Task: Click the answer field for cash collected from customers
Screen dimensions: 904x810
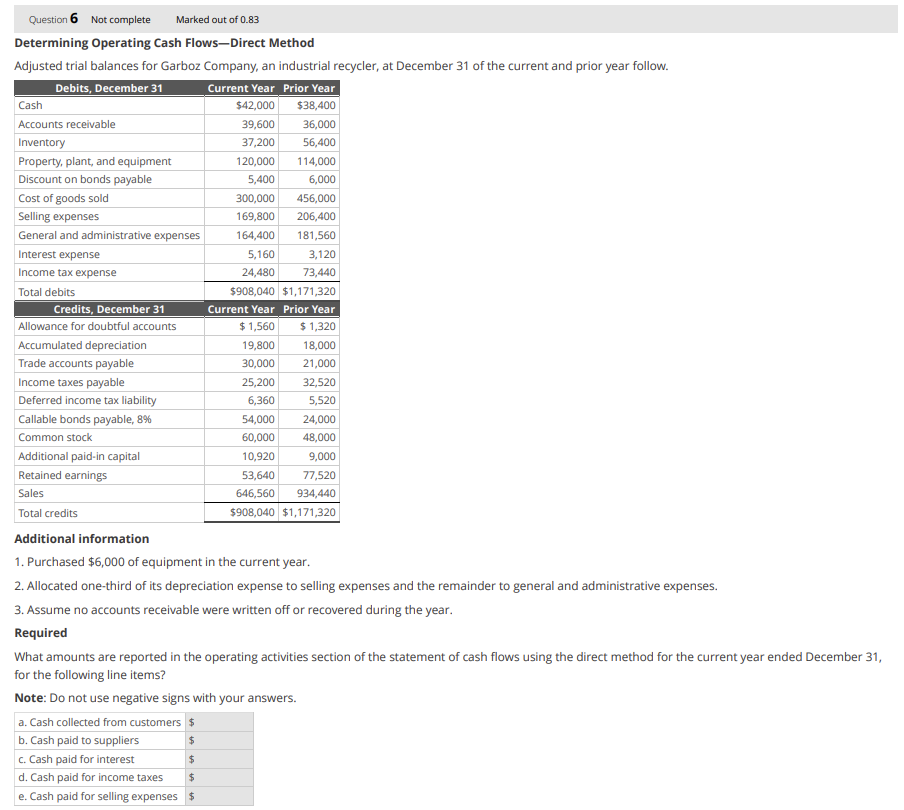Action: tap(218, 721)
